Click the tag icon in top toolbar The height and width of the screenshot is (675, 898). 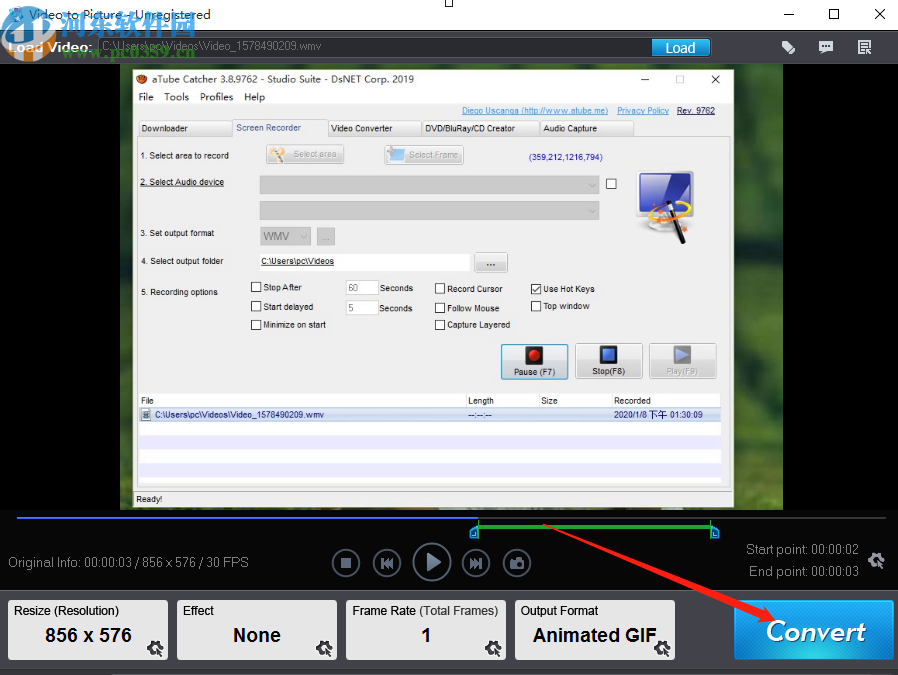point(788,48)
